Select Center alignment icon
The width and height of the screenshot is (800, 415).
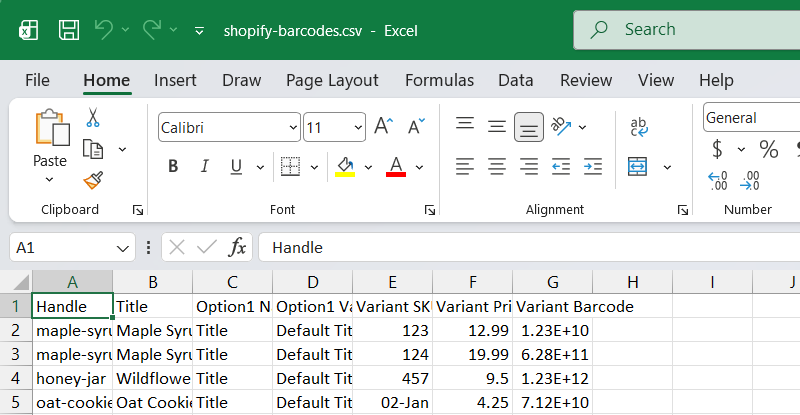pyautogui.click(x=496, y=166)
